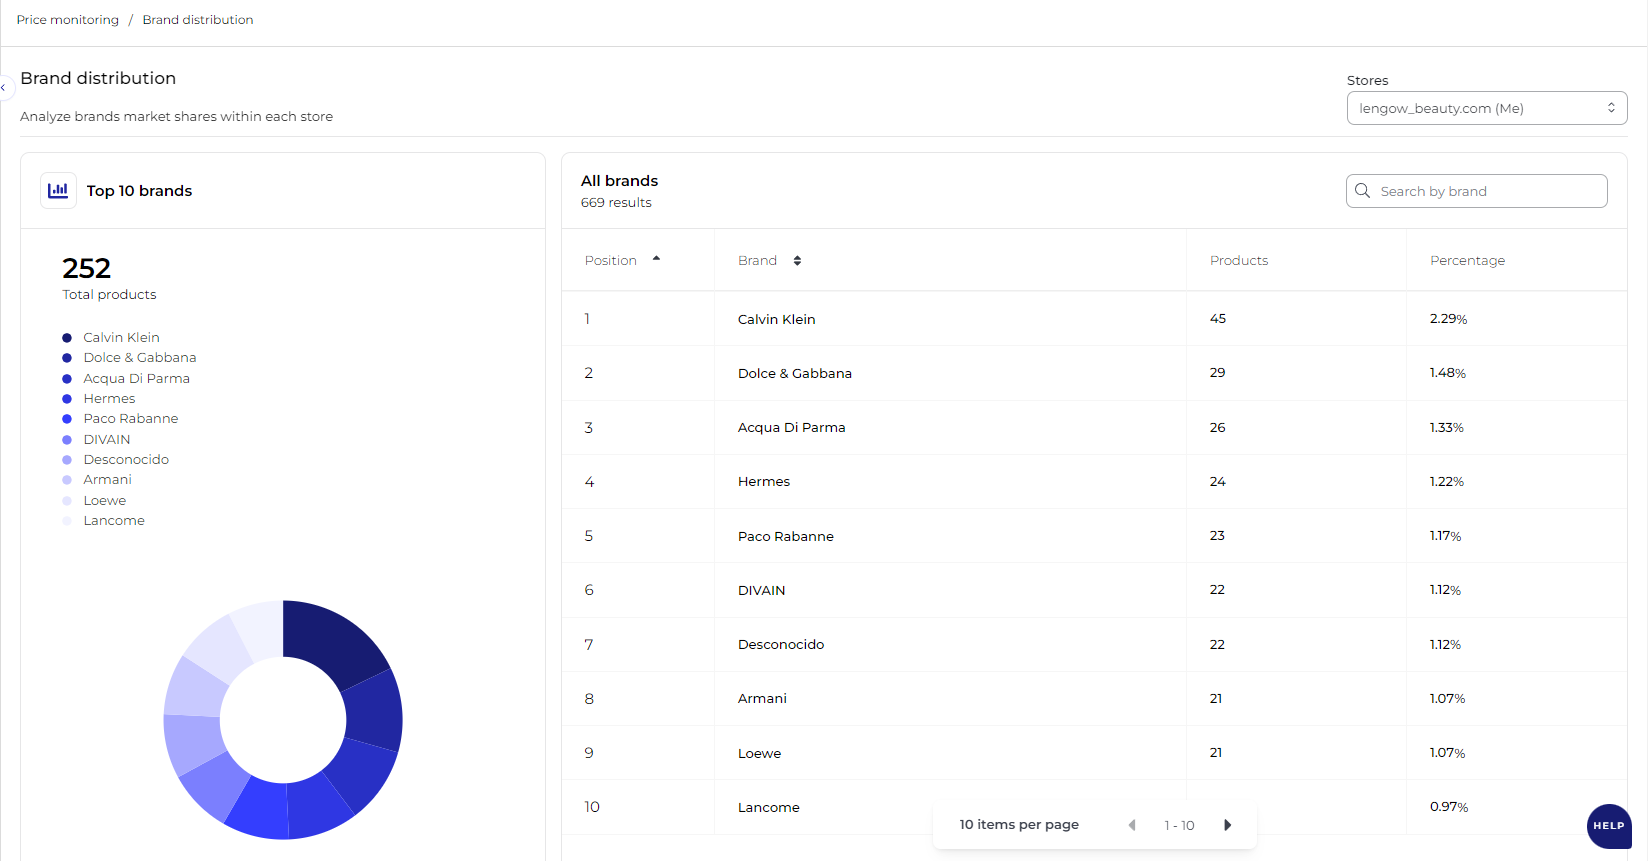1648x861 pixels.
Task: Navigate to Price monitoring breadcrumb
Action: [x=67, y=20]
